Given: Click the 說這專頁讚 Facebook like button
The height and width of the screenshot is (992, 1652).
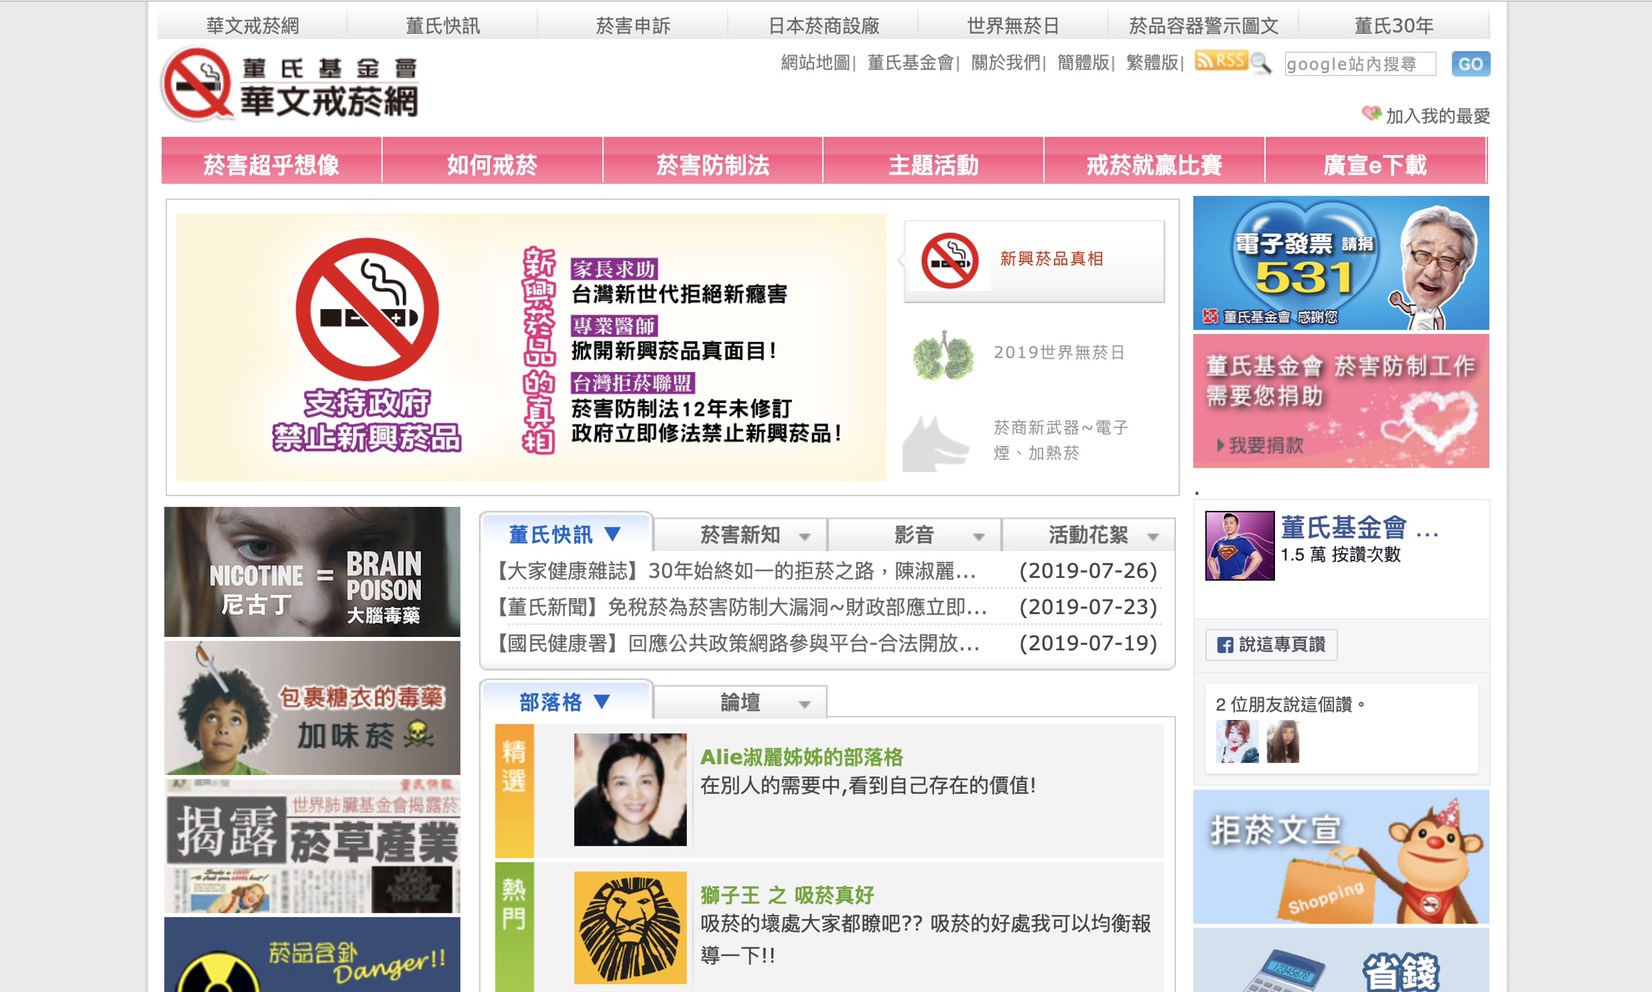Looking at the screenshot, I should click(x=1271, y=645).
